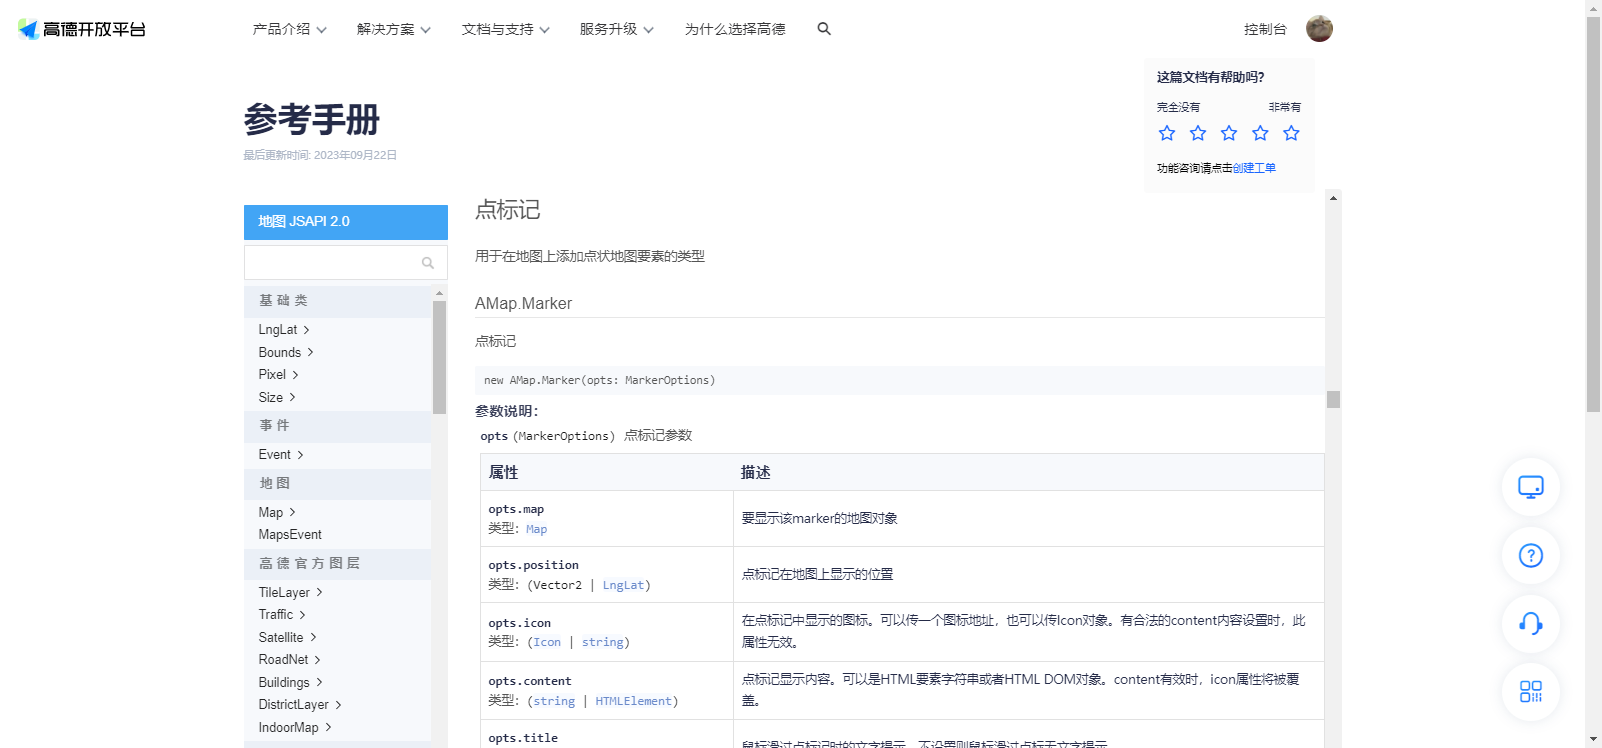Click the browser page scrollbar thumb
This screenshot has height=748, width=1602.
(x=1593, y=214)
